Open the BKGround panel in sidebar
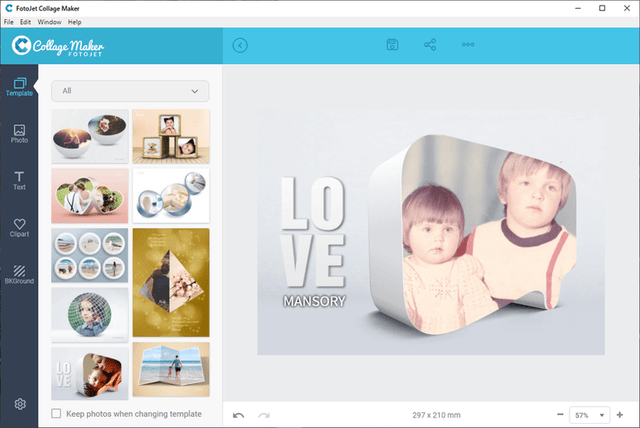Screen dimensions: 640x428 pos(19,274)
